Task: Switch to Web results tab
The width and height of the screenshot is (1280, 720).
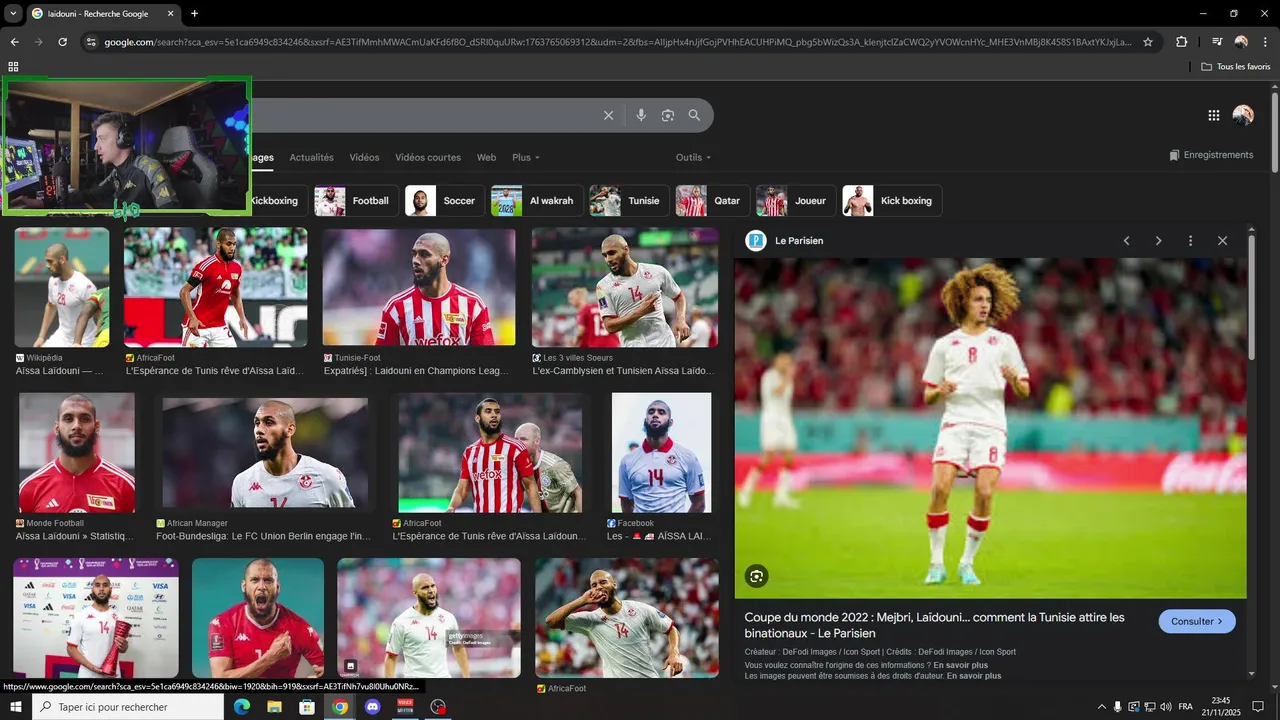Action: (x=486, y=157)
